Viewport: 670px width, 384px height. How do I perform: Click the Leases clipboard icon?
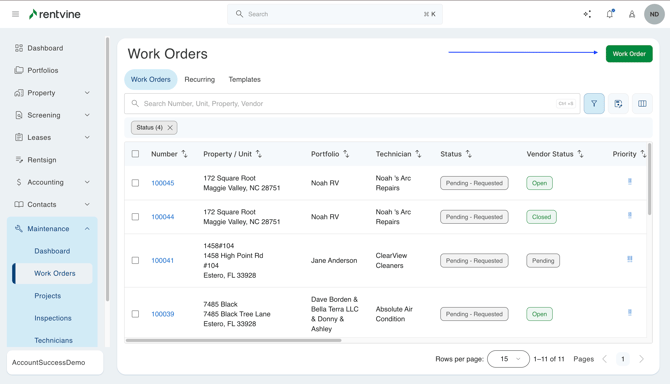pyautogui.click(x=19, y=137)
